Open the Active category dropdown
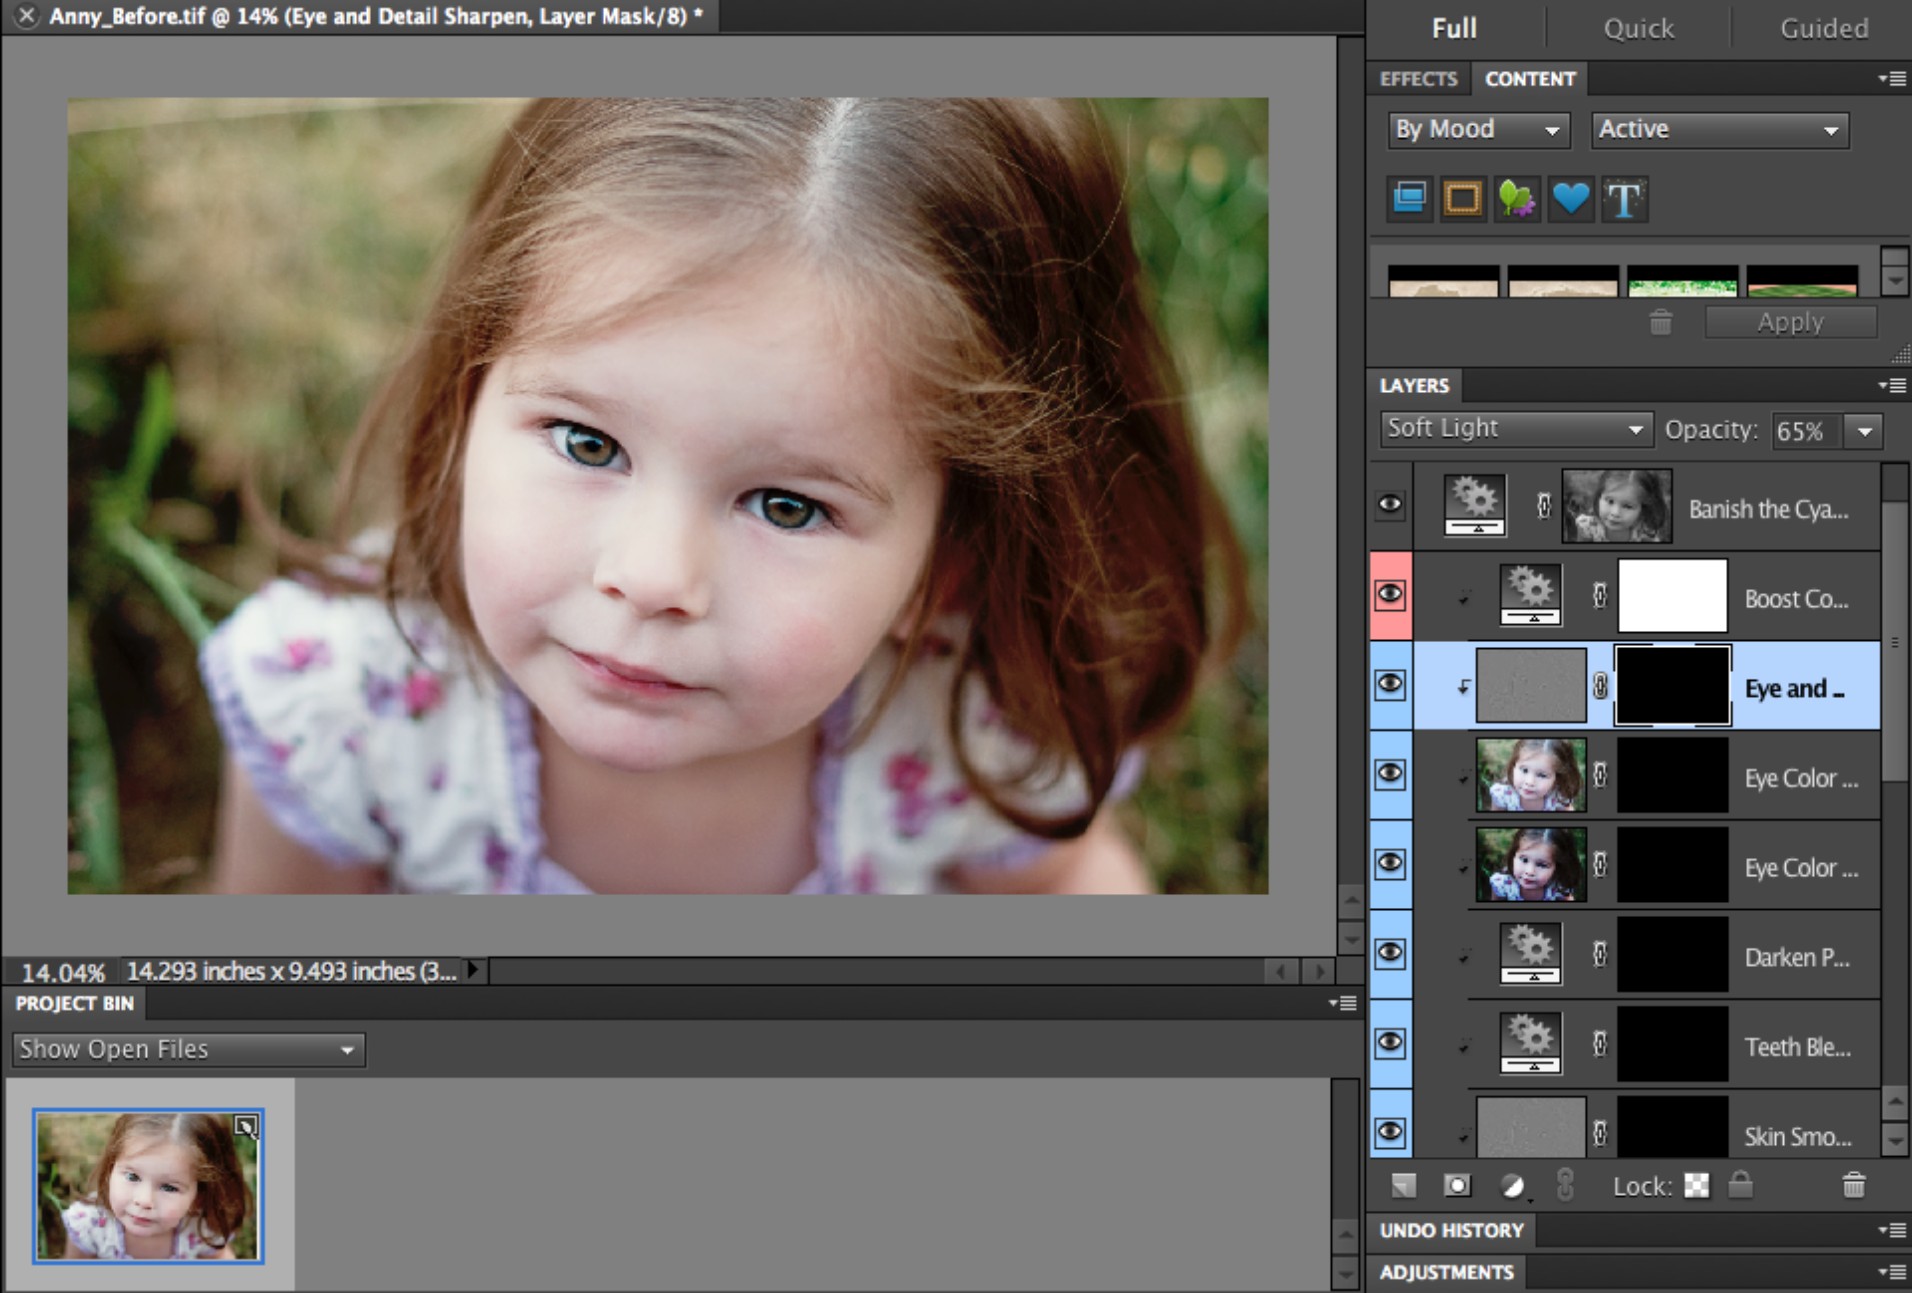This screenshot has width=1912, height=1293. tap(1720, 130)
